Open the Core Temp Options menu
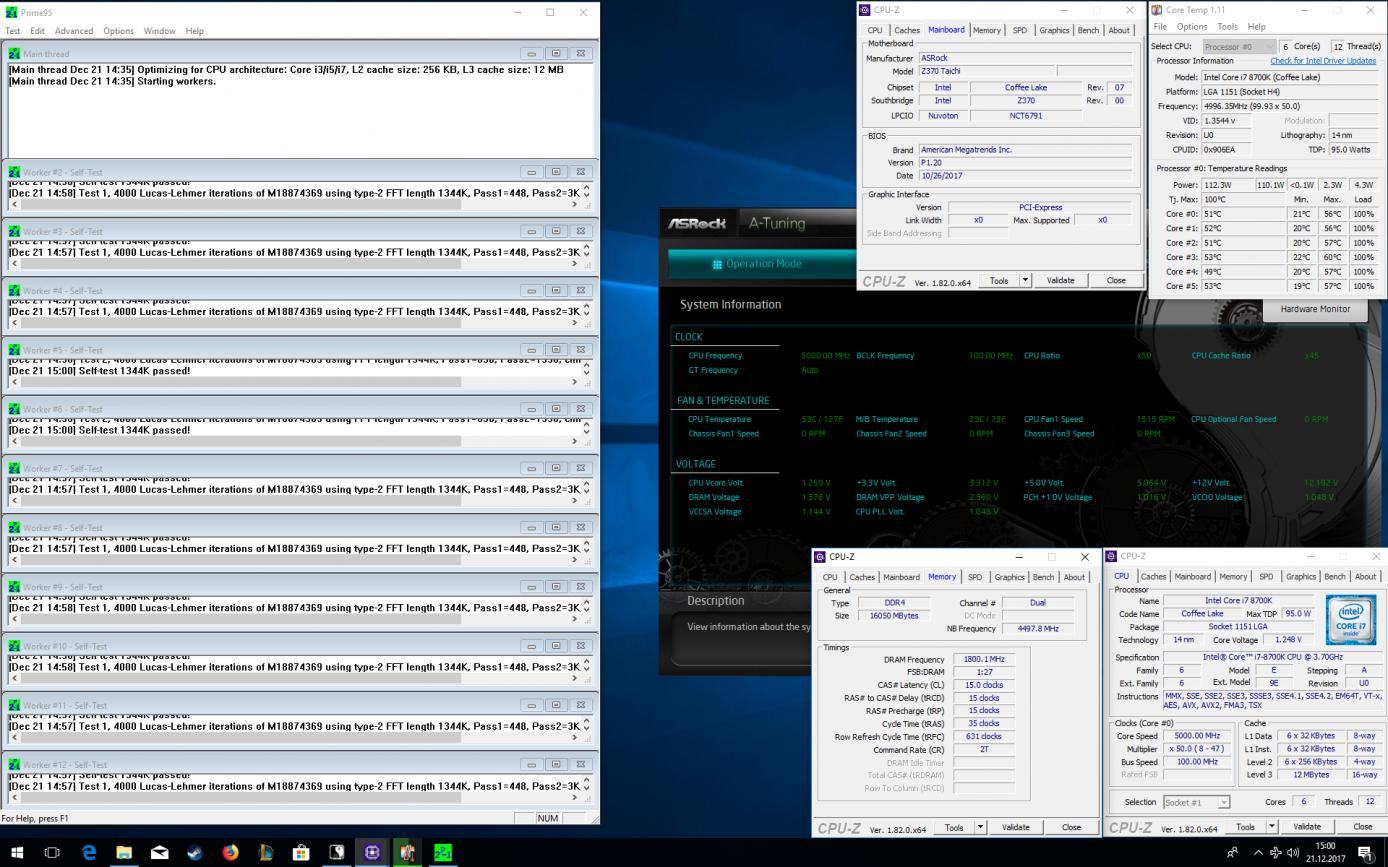Image resolution: width=1388 pixels, height=867 pixels. click(x=1191, y=27)
